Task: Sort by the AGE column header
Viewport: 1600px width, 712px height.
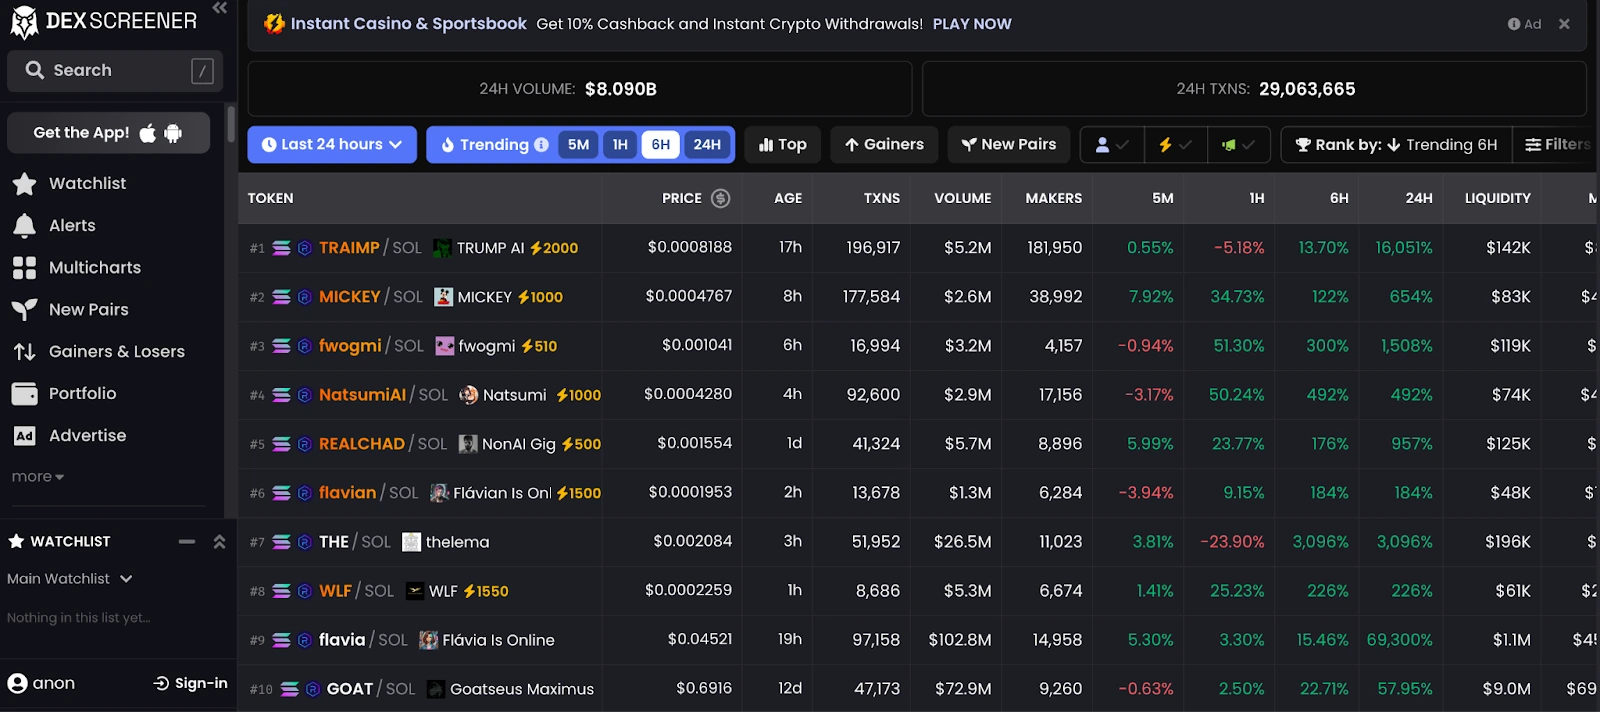Action: [x=788, y=198]
